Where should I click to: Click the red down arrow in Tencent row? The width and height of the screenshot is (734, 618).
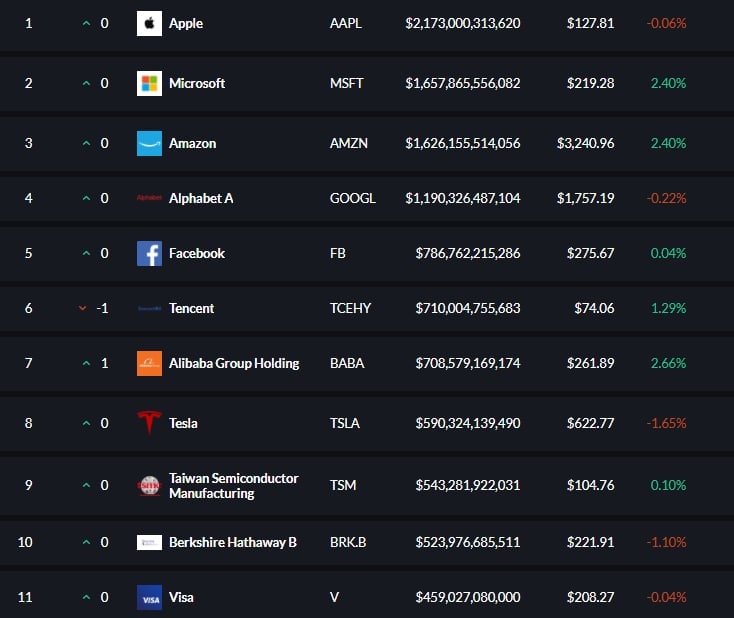[82, 308]
